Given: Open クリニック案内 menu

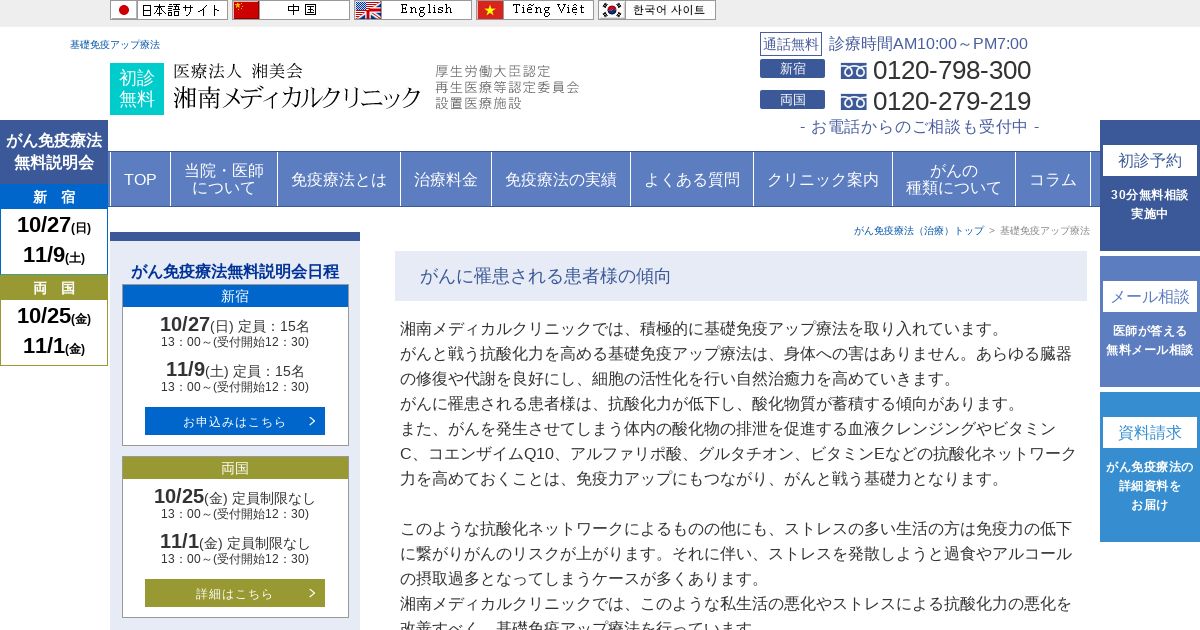Looking at the screenshot, I should coord(823,179).
